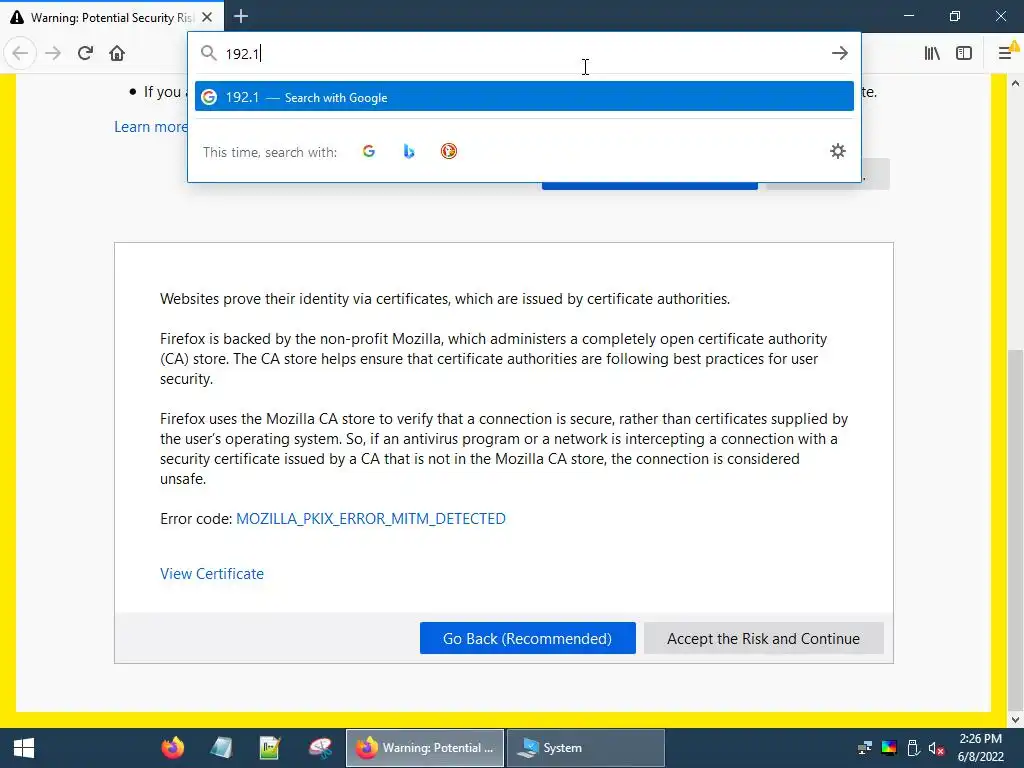1024x768 pixels.
Task: Open search settings gear icon
Action: (838, 152)
